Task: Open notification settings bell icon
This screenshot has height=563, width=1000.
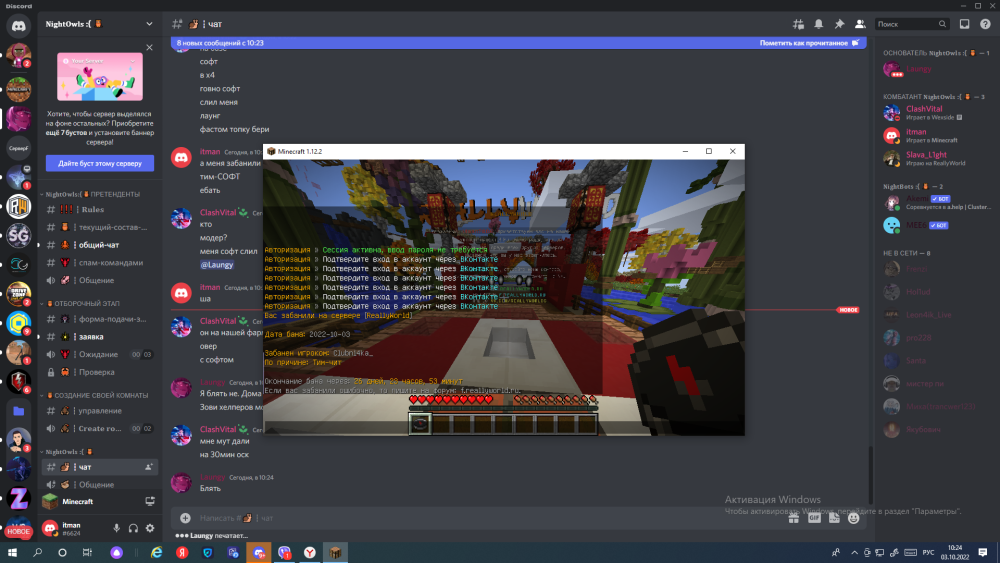Action: [x=818, y=24]
